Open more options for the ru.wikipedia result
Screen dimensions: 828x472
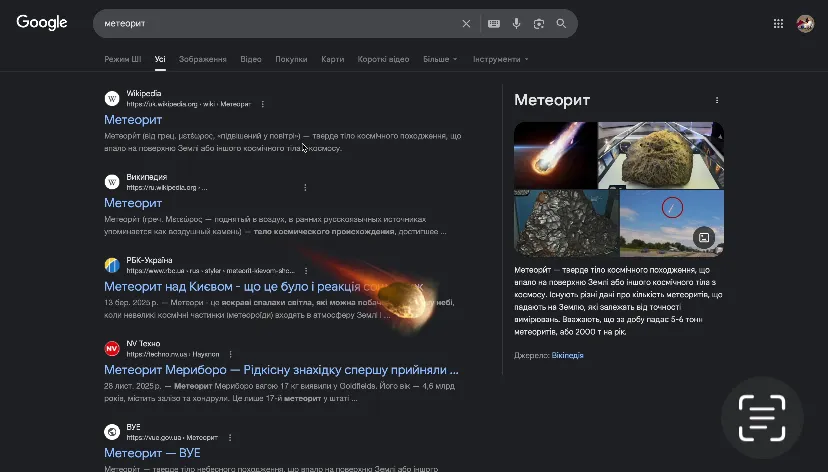[x=305, y=187]
